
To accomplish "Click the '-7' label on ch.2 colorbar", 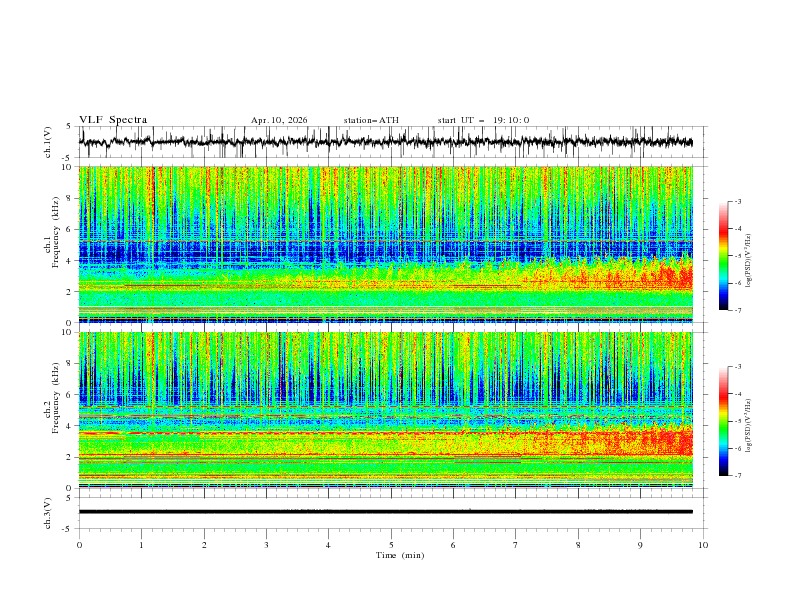I will tap(737, 475).
